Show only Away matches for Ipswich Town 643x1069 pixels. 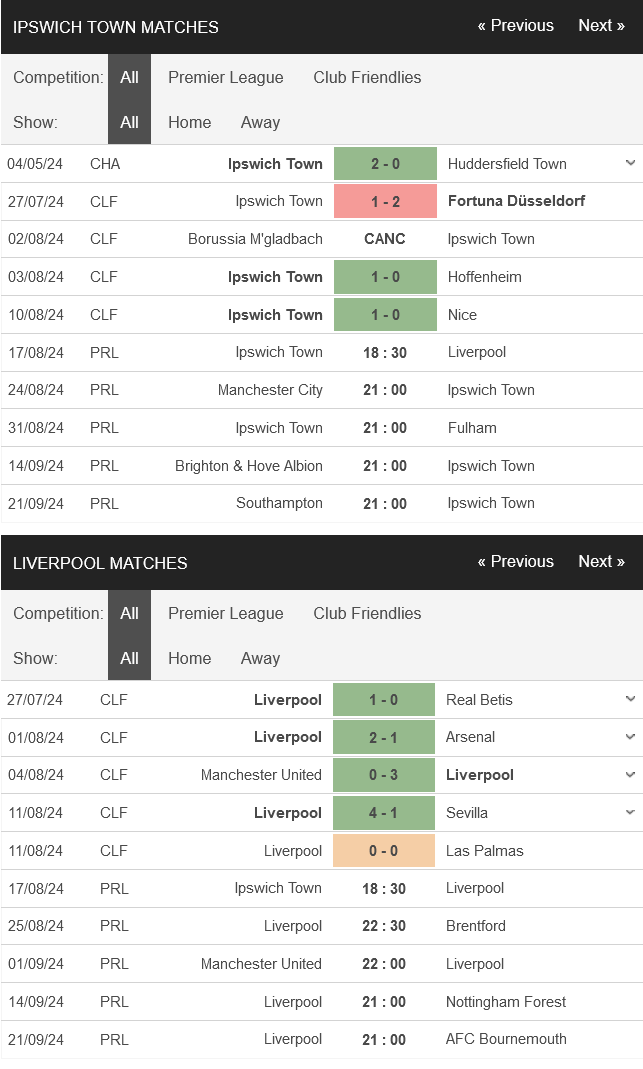pos(260,122)
